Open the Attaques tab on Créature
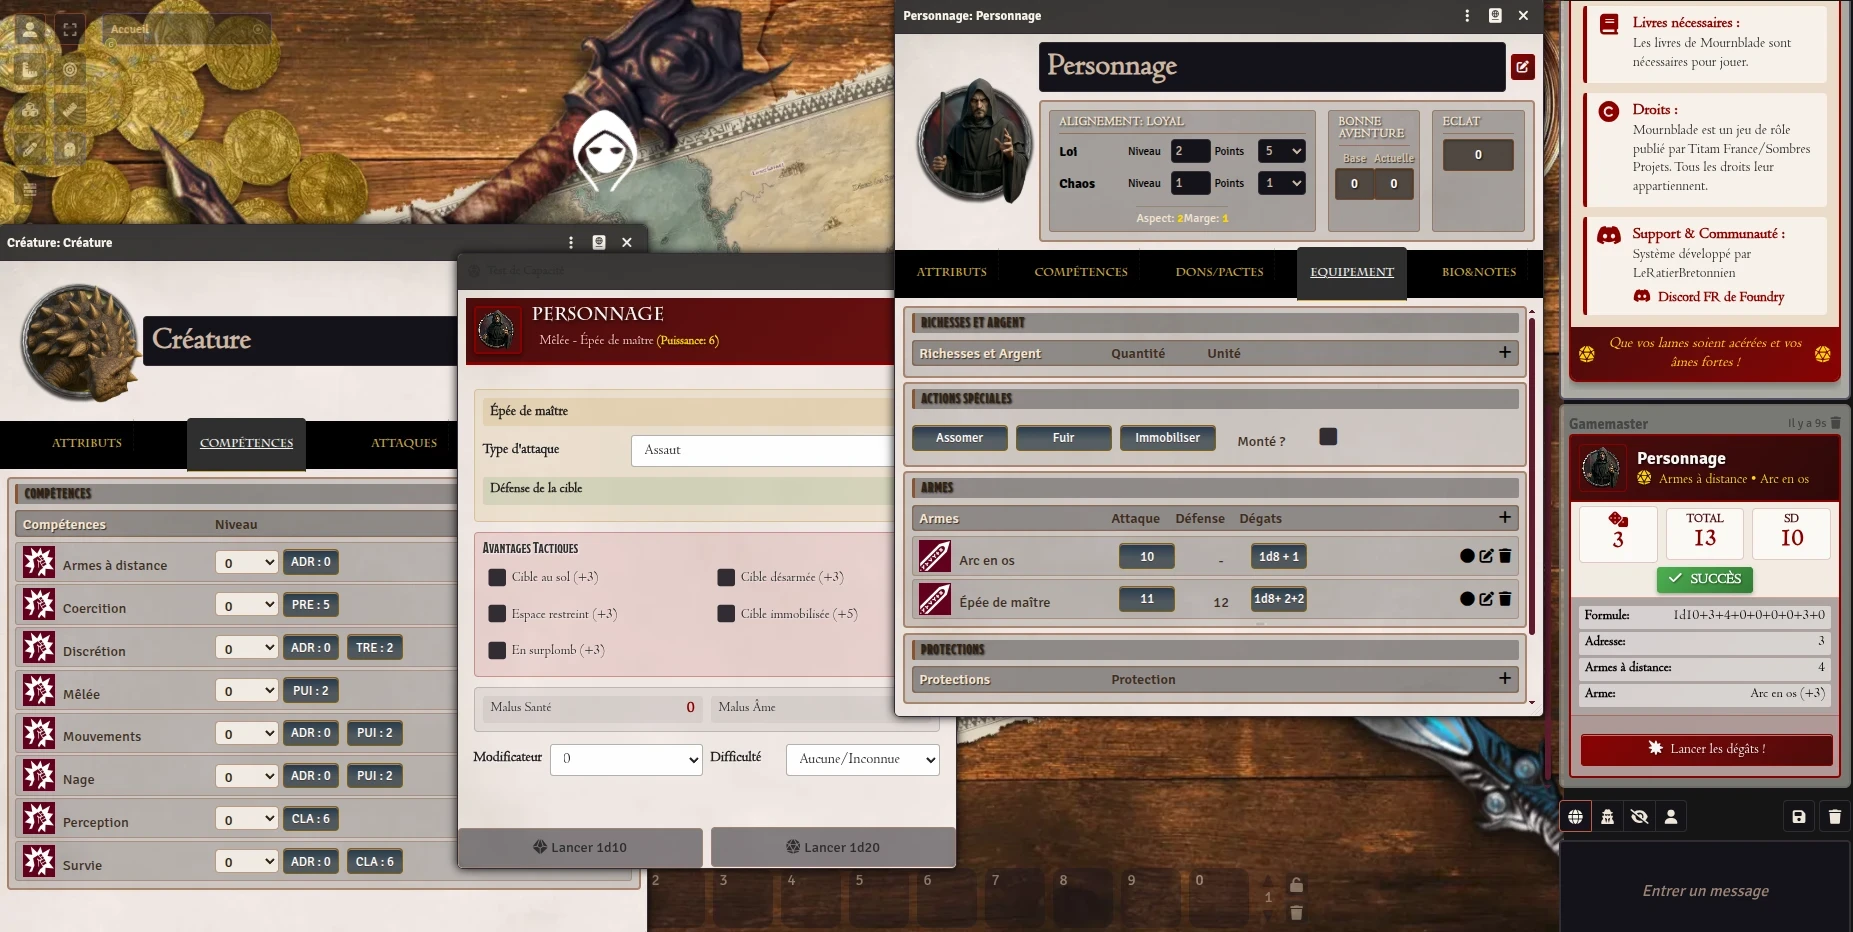The image size is (1853, 932). pyautogui.click(x=404, y=443)
